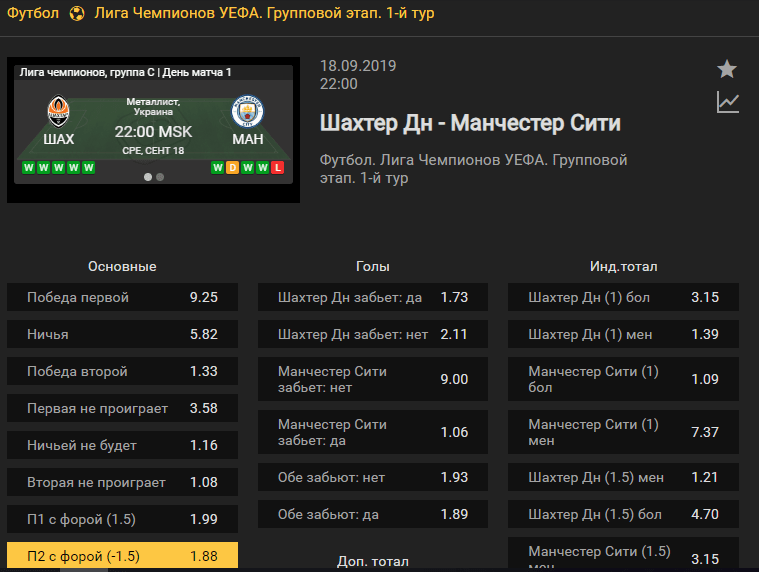Select Первая не проиграет odds 3.58
759x572 pixels.
point(122,408)
